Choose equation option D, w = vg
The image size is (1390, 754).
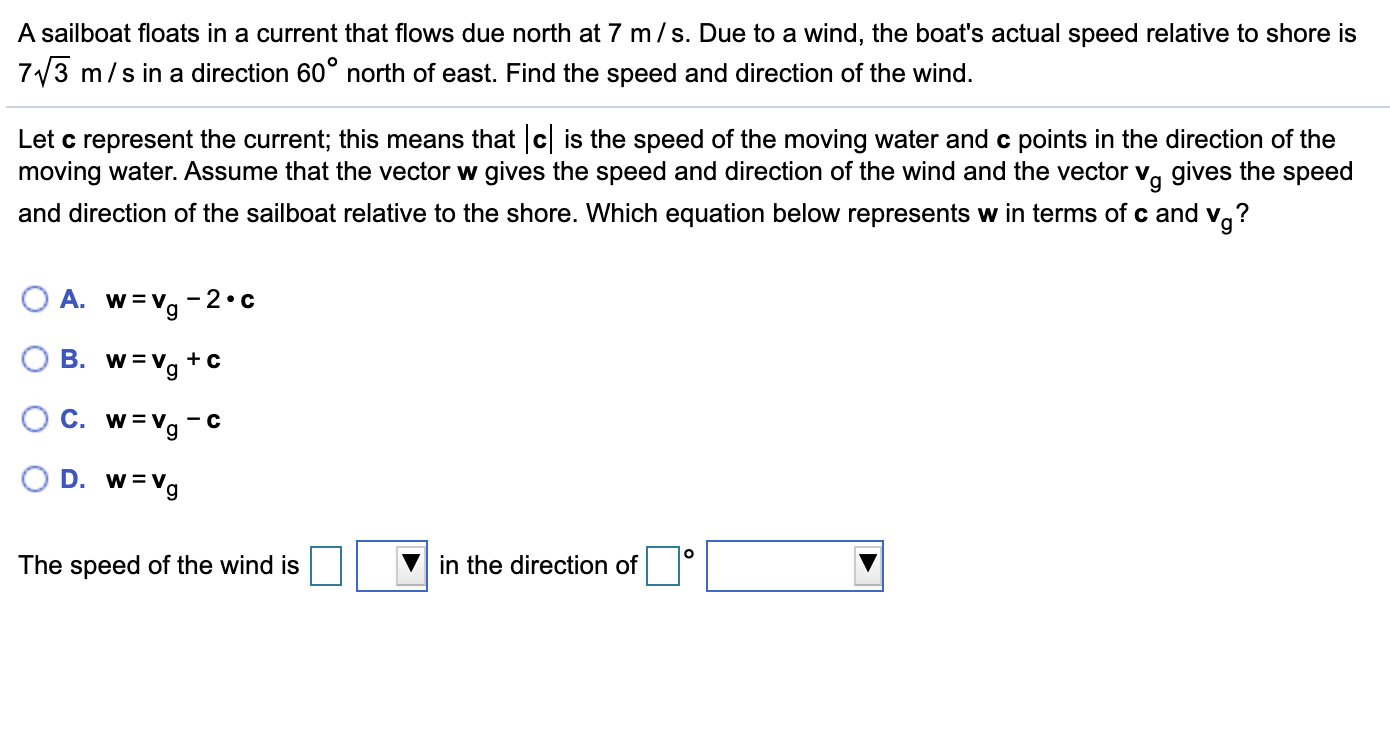coord(36,479)
